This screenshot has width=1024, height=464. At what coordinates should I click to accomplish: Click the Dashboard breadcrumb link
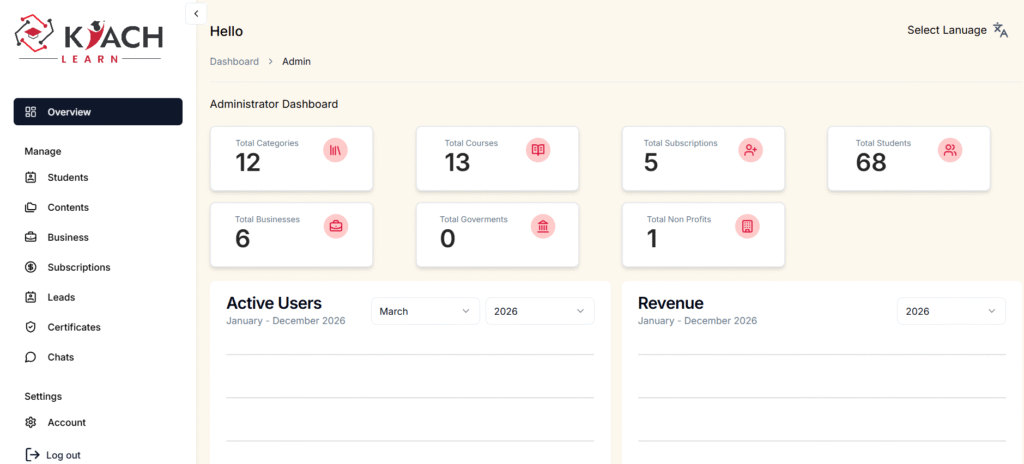click(234, 61)
